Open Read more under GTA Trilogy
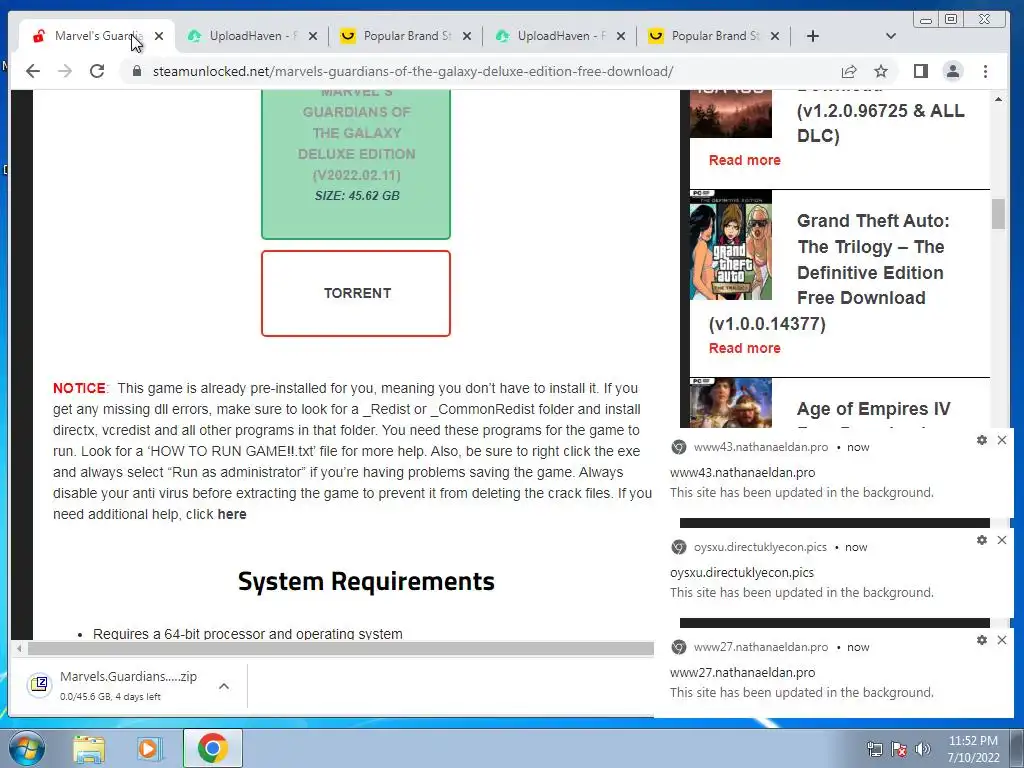1024x768 pixels. [x=744, y=348]
